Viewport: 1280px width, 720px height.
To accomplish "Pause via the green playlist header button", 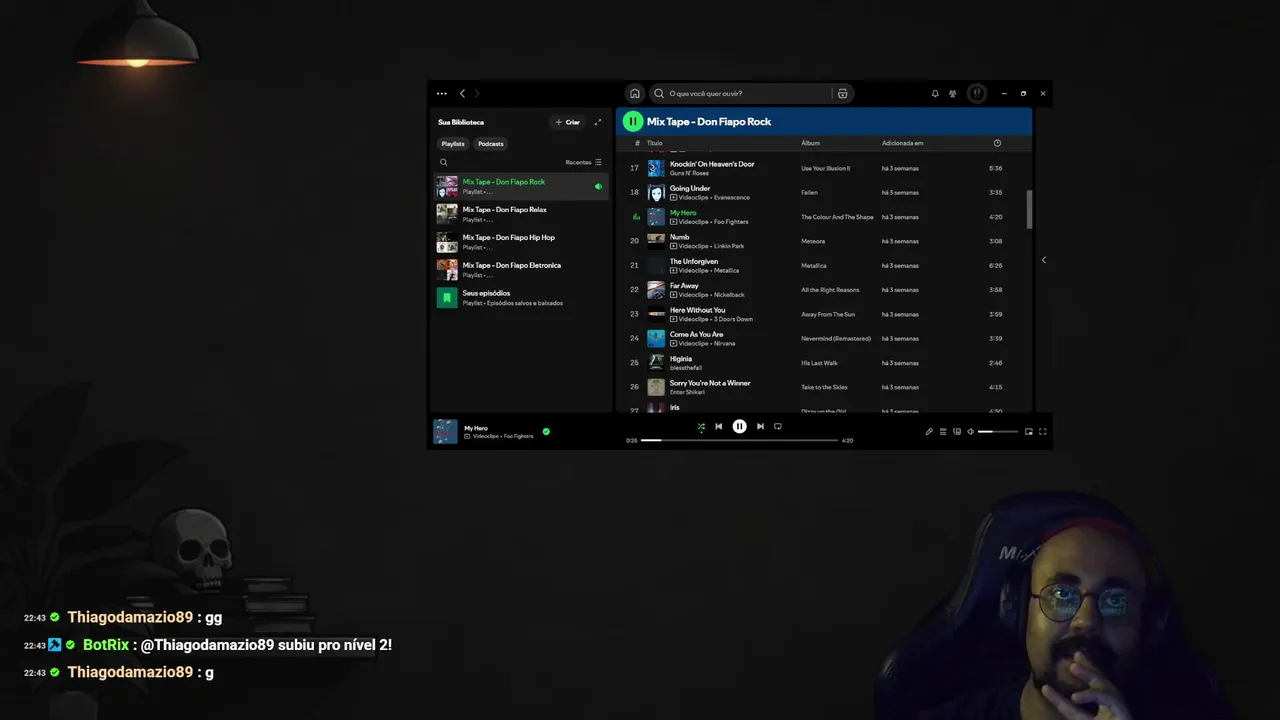I will [x=633, y=122].
